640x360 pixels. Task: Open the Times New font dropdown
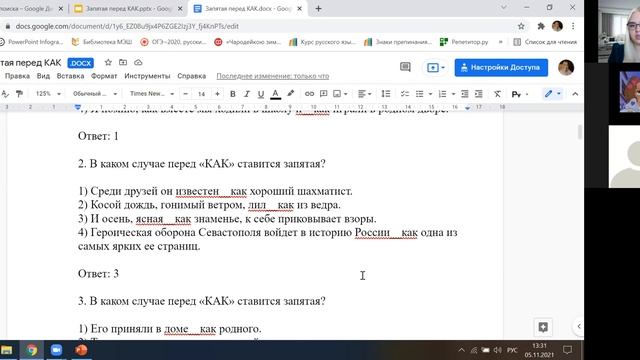(151, 94)
